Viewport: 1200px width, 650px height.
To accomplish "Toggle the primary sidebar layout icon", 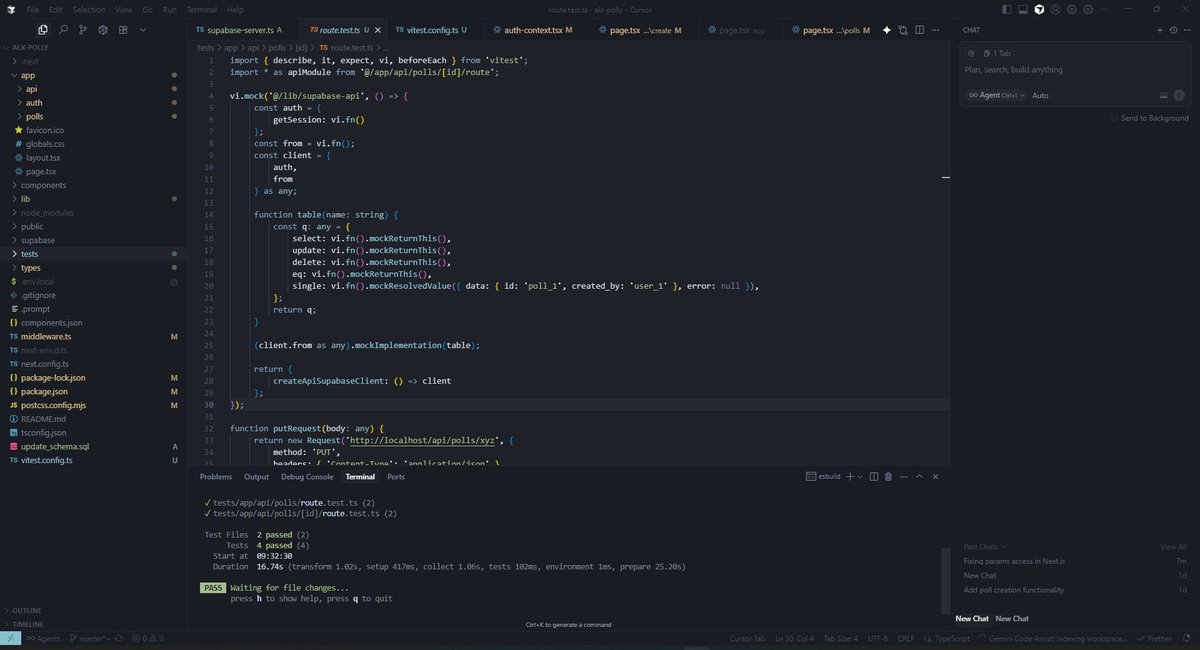I will pos(1006,9).
